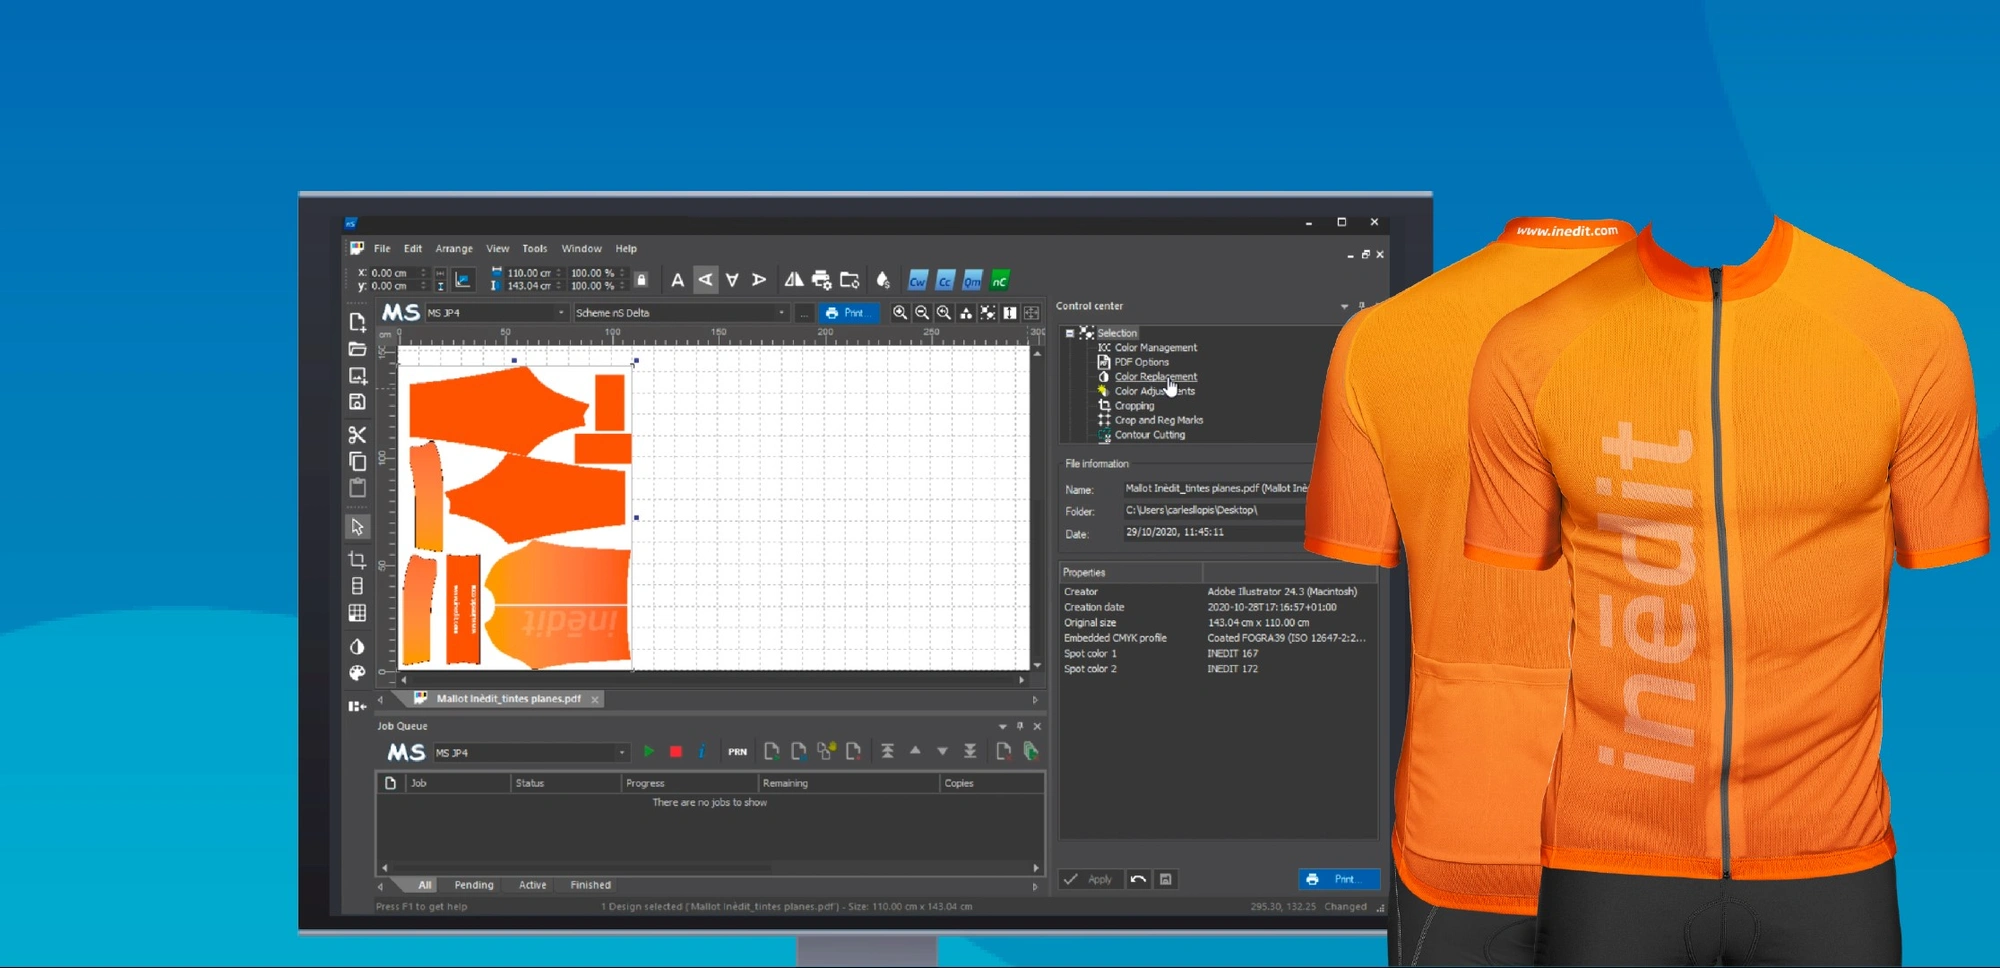Open the color palette tool icon

pyautogui.click(x=357, y=673)
